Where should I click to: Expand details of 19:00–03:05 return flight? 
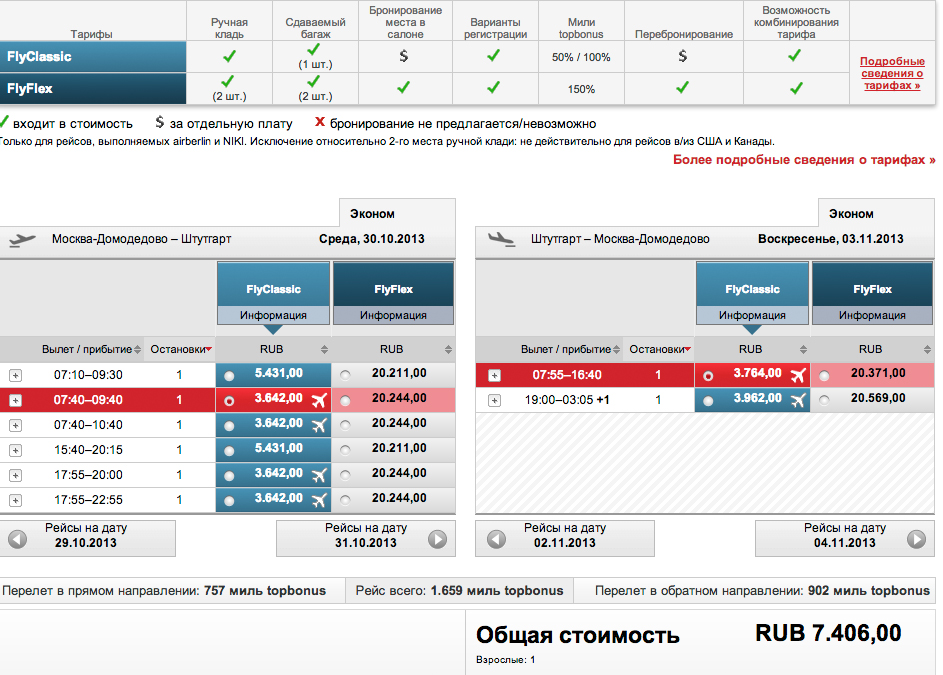(494, 400)
